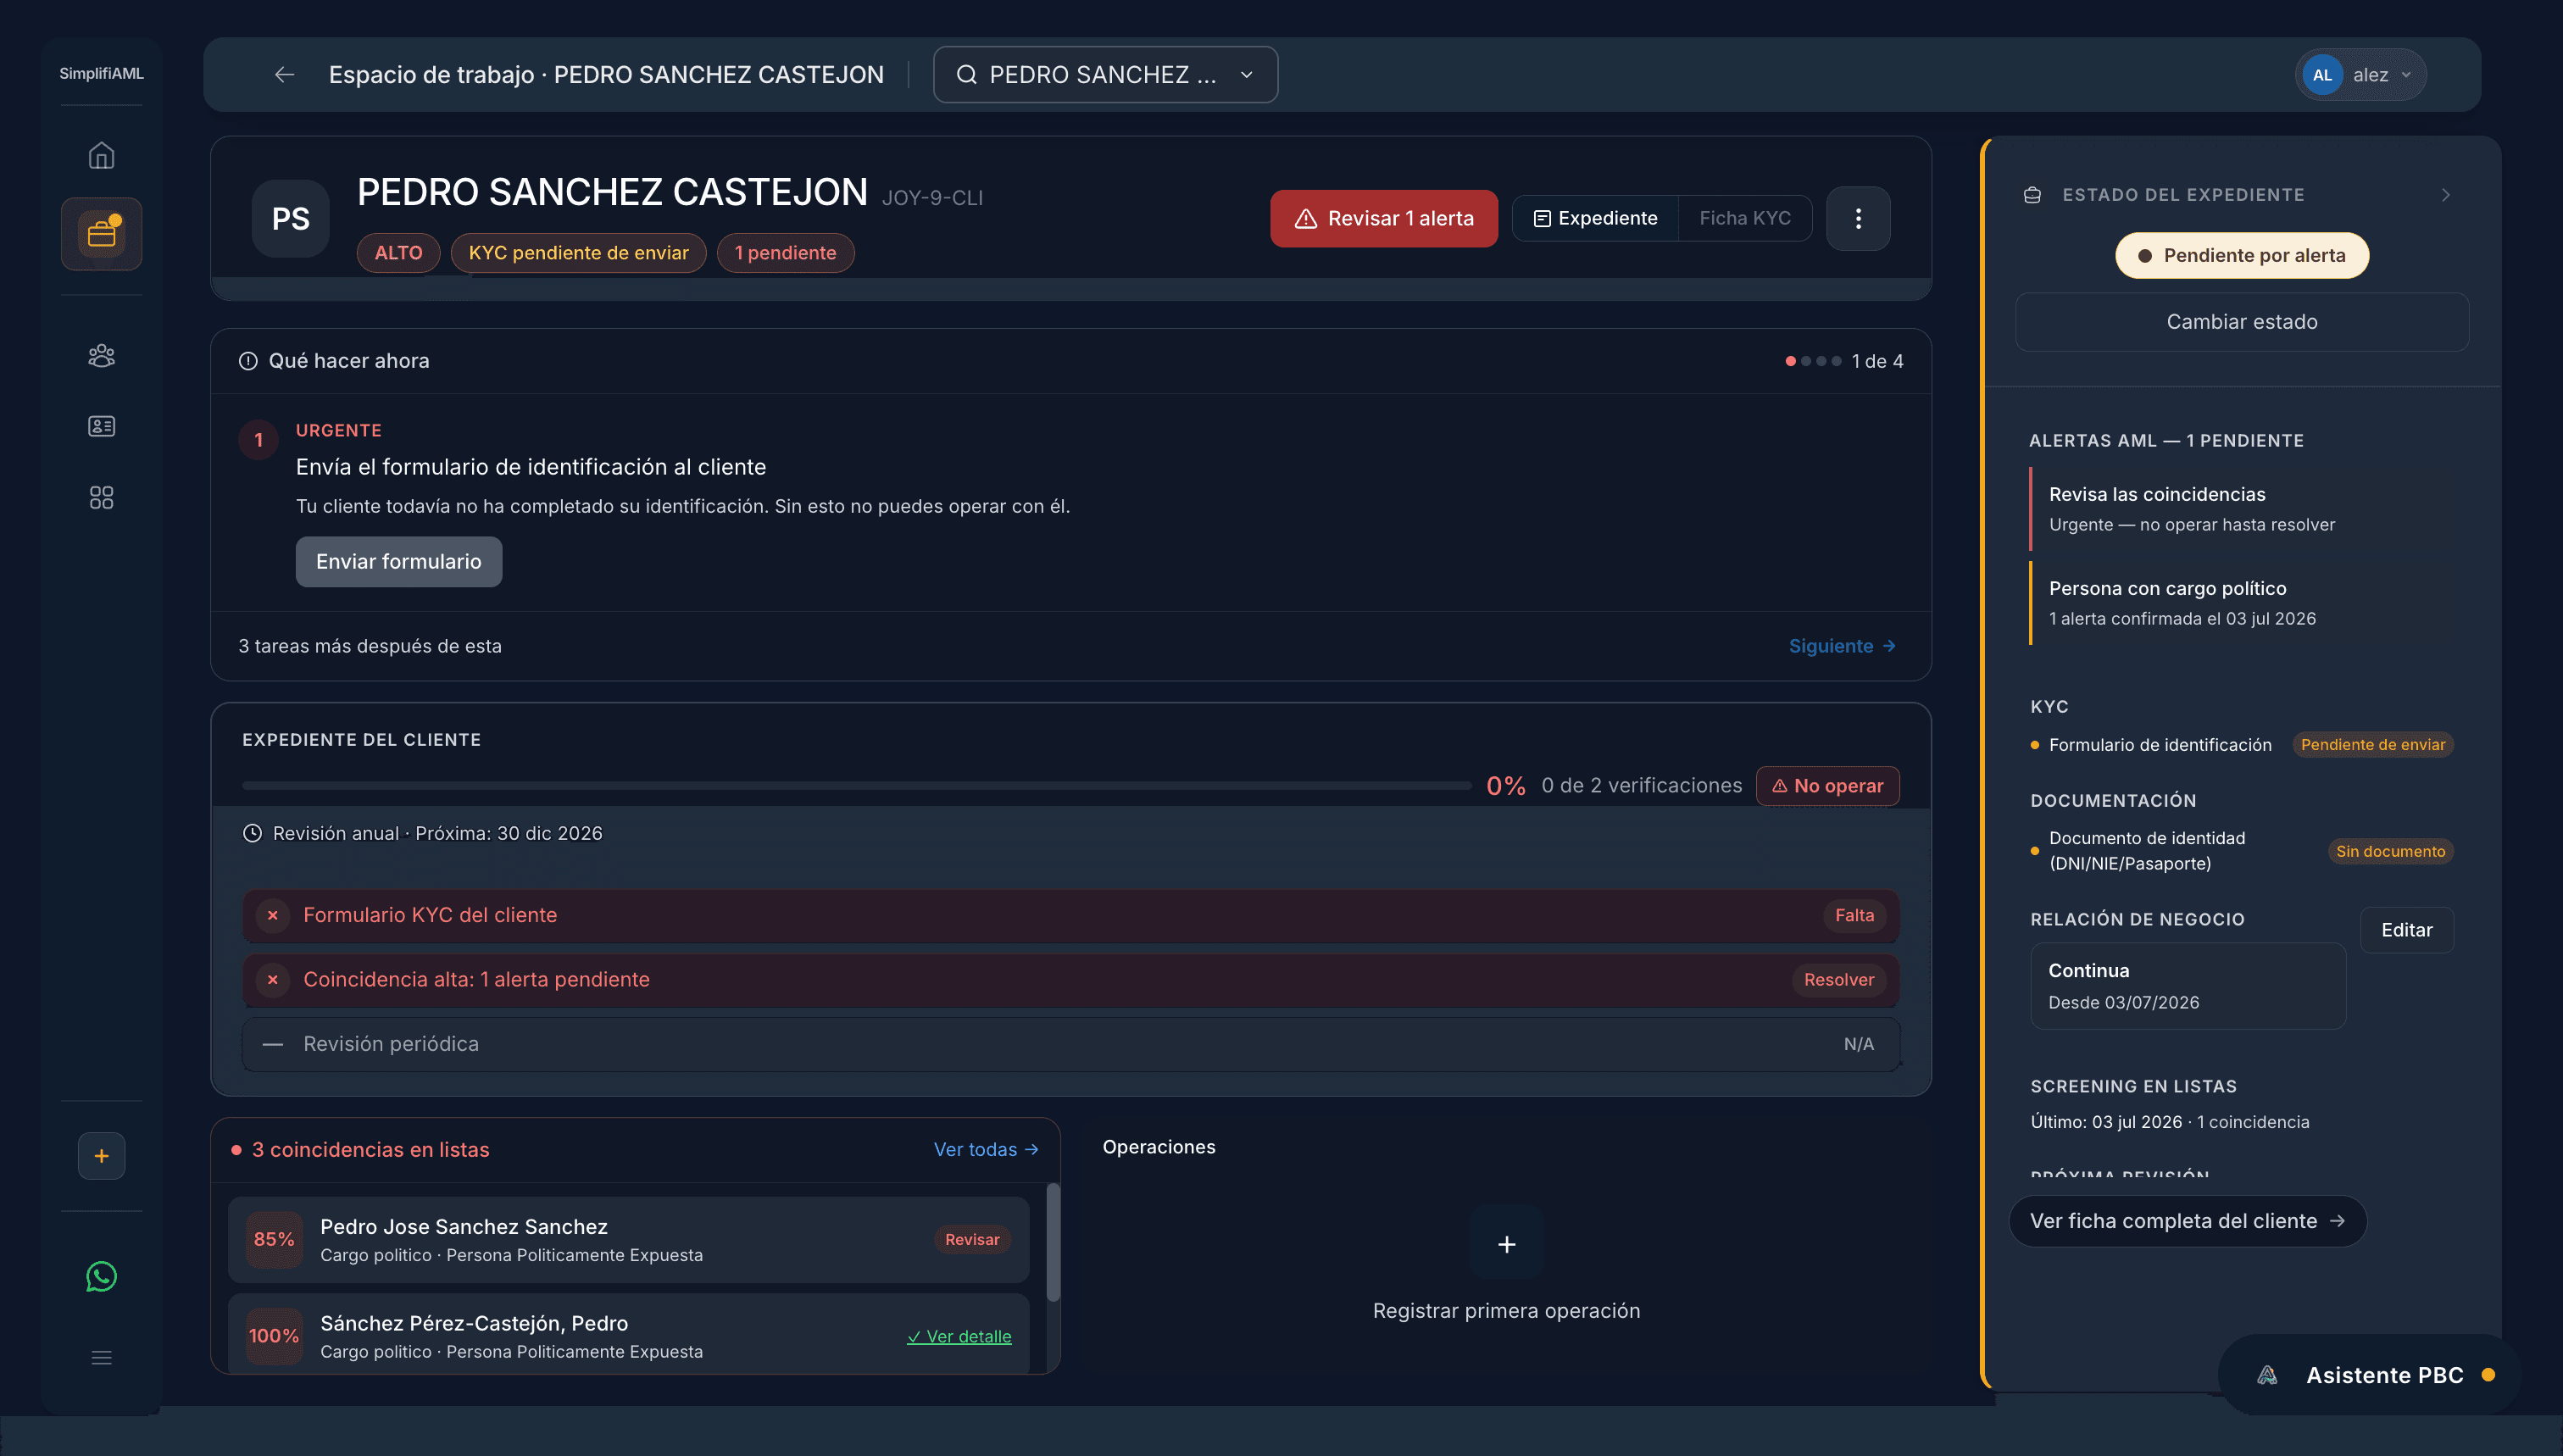2563x1456 pixels.
Task: Click Enviar formulario button
Action: click(398, 561)
